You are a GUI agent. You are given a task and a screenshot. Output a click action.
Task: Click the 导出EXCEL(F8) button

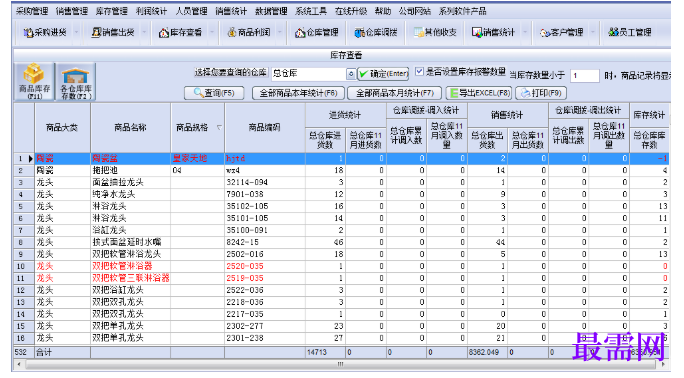coord(479,93)
